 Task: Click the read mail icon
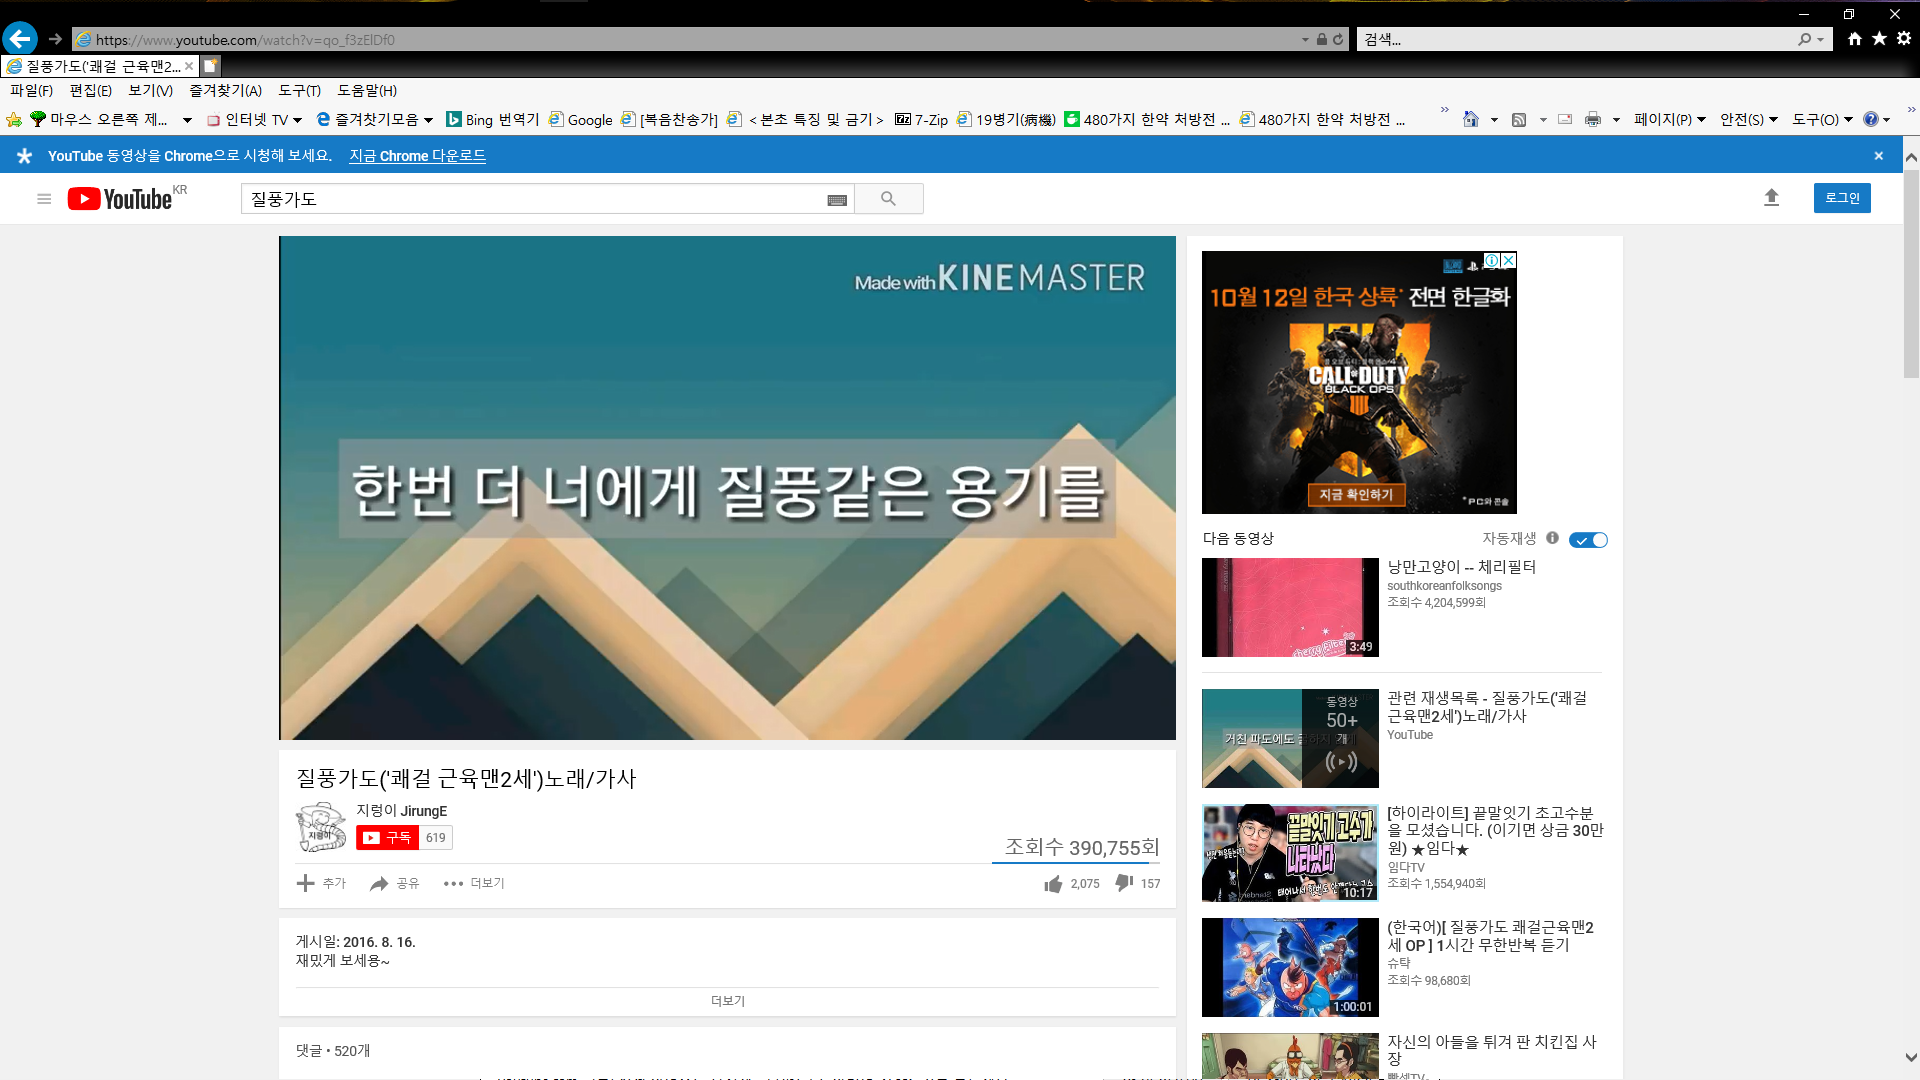1565,120
